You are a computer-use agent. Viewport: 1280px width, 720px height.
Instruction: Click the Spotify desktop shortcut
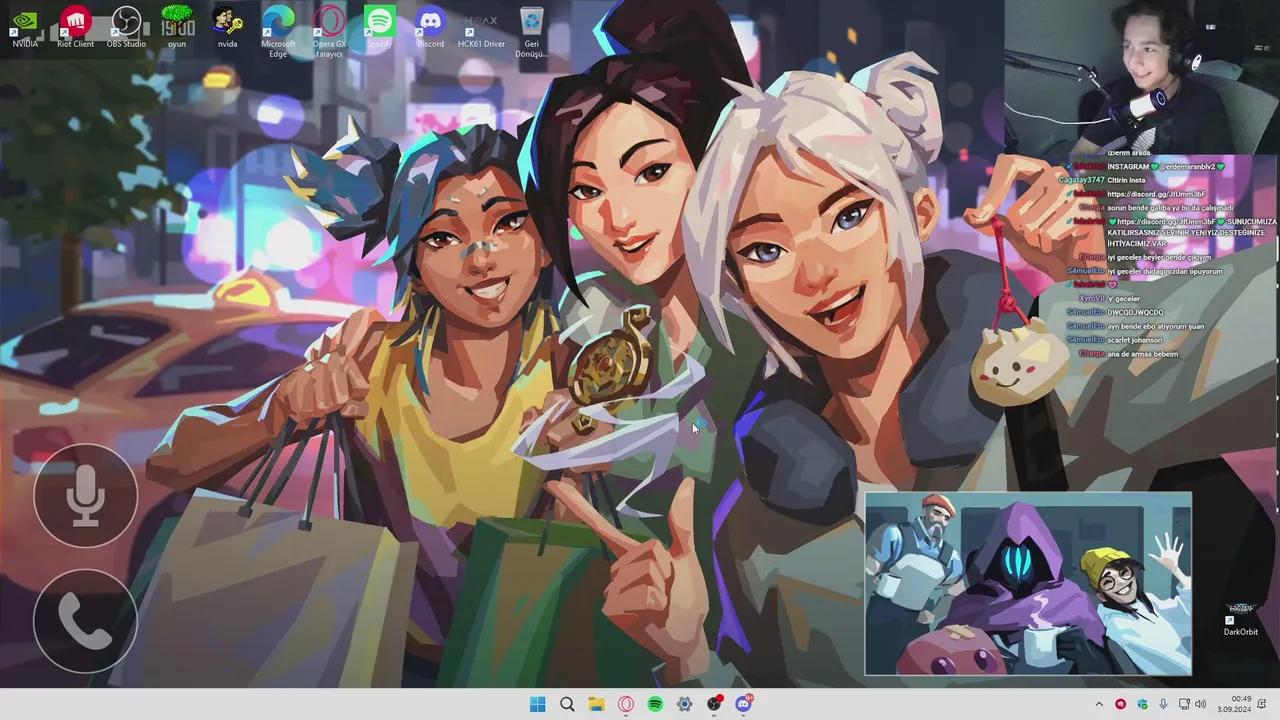379,27
